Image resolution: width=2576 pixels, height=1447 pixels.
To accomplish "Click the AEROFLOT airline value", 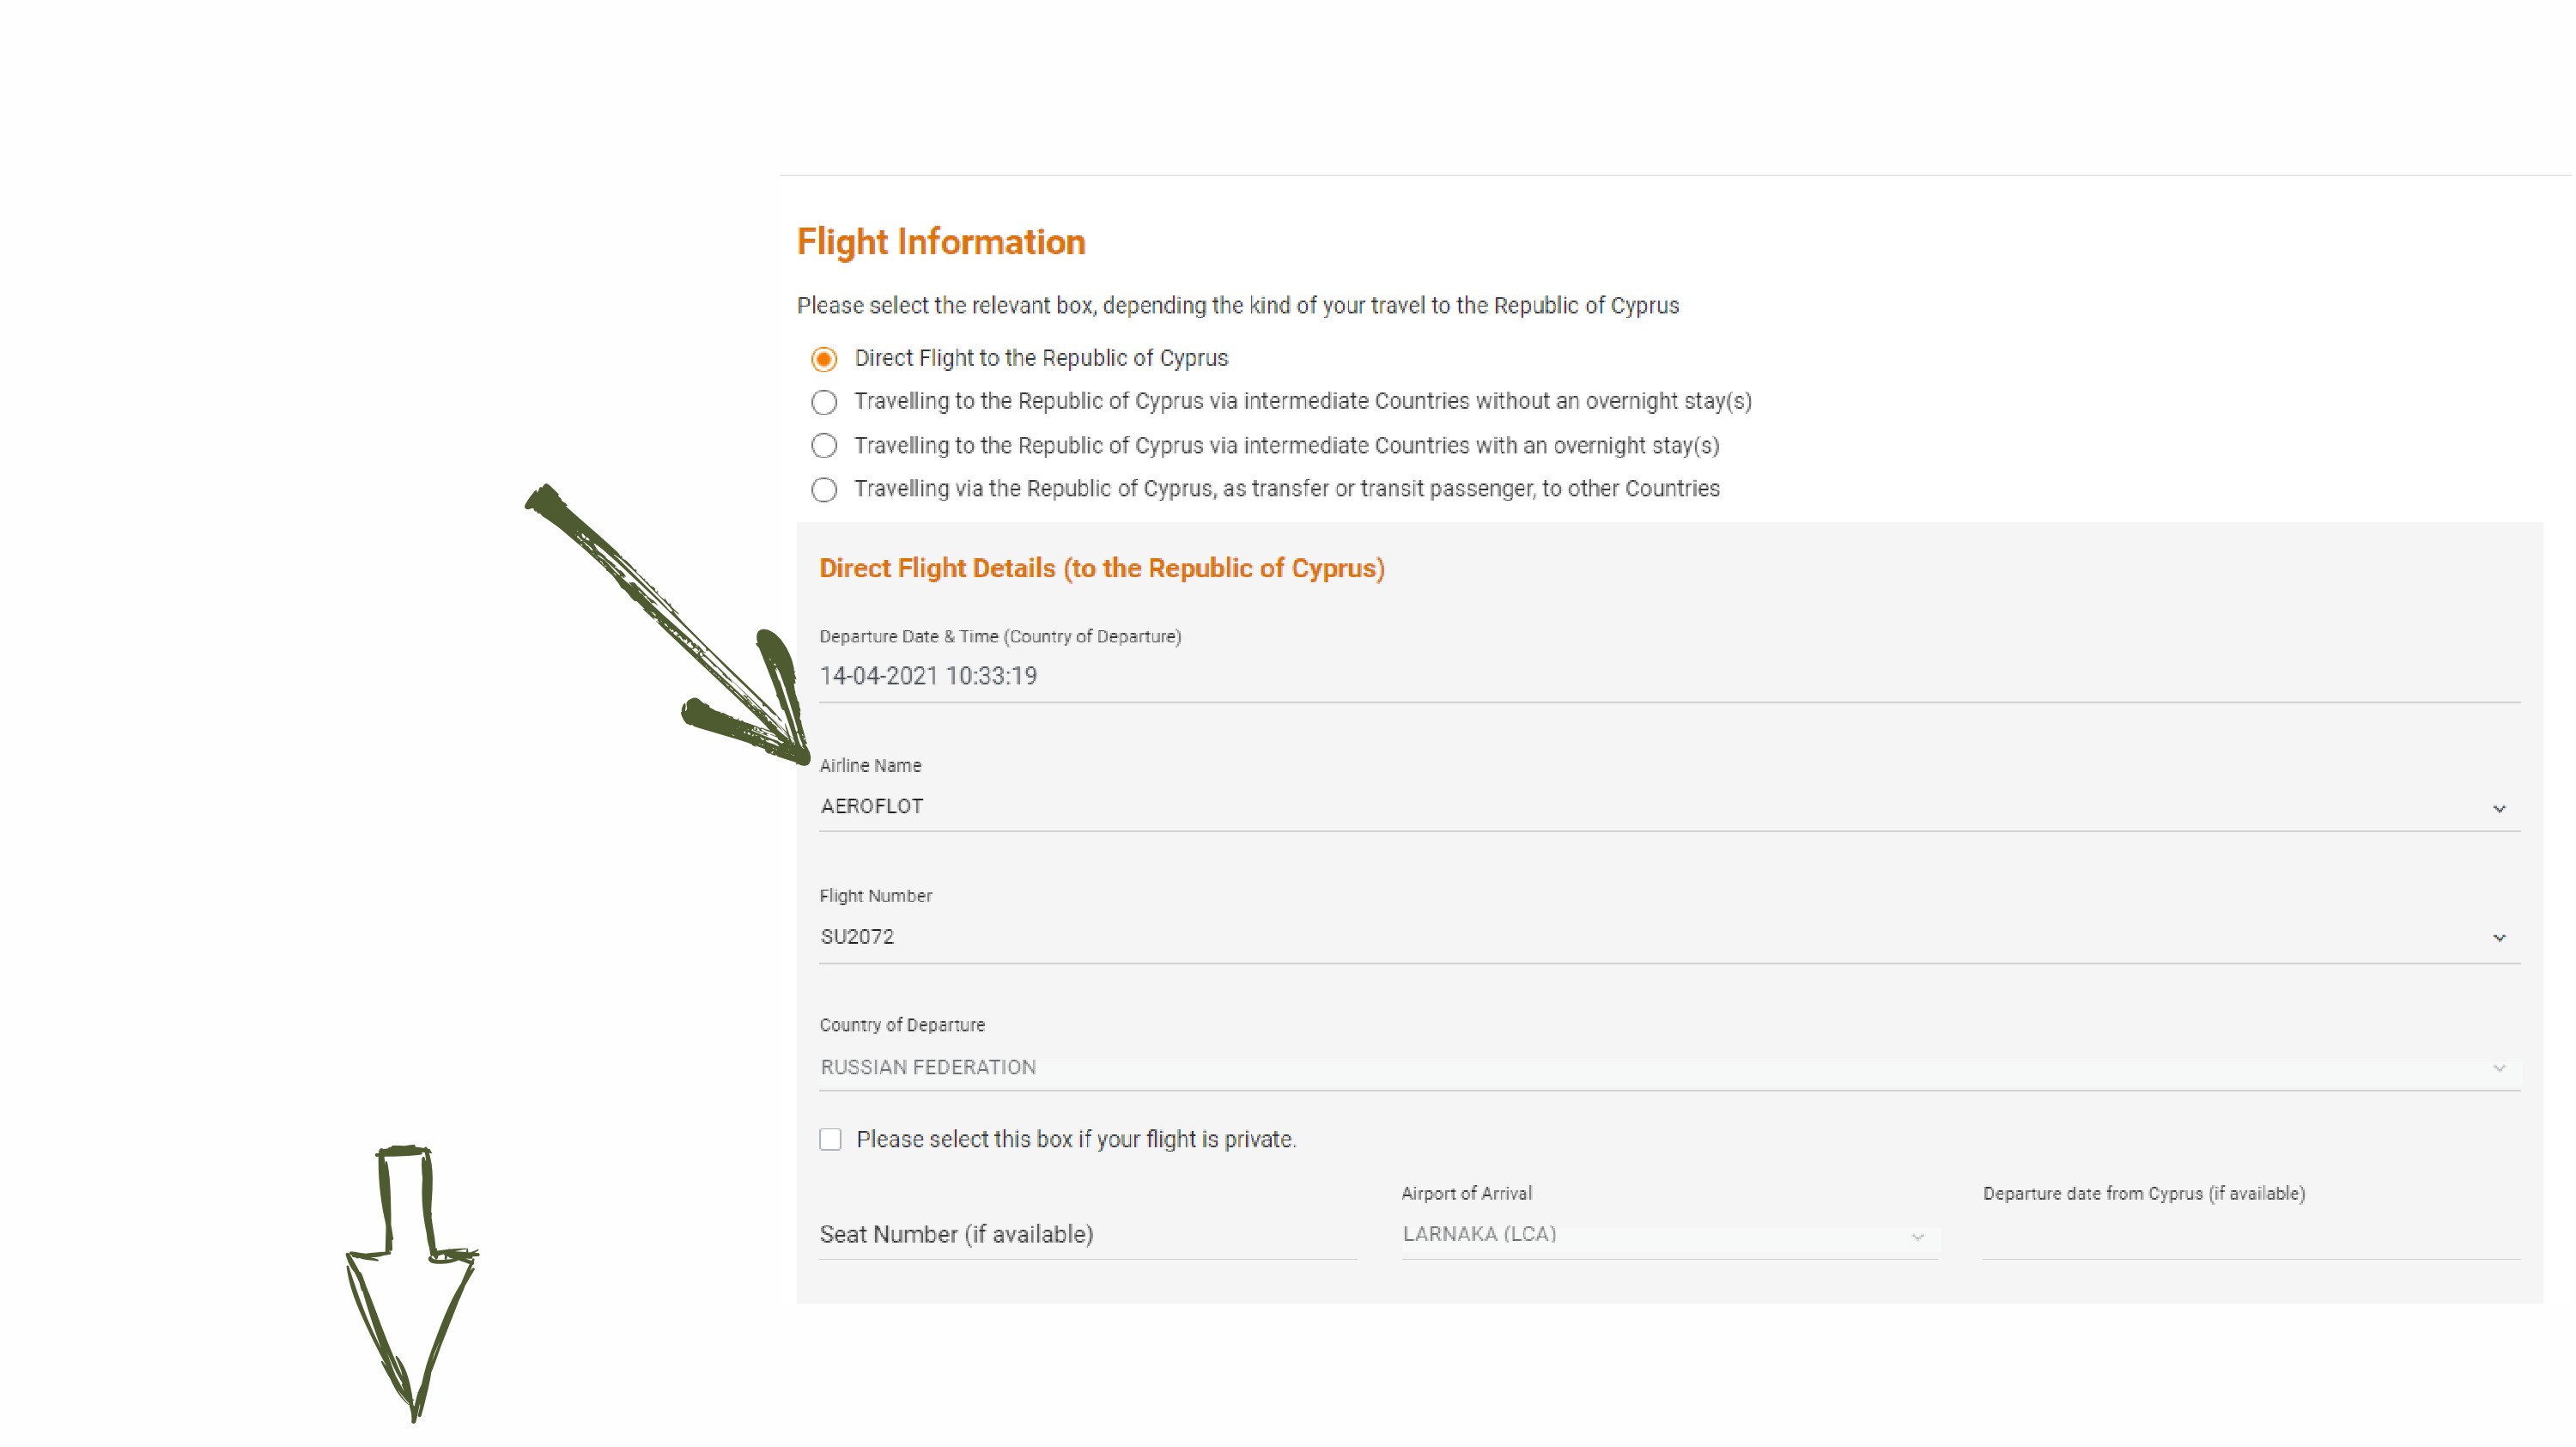I will click(x=871, y=806).
